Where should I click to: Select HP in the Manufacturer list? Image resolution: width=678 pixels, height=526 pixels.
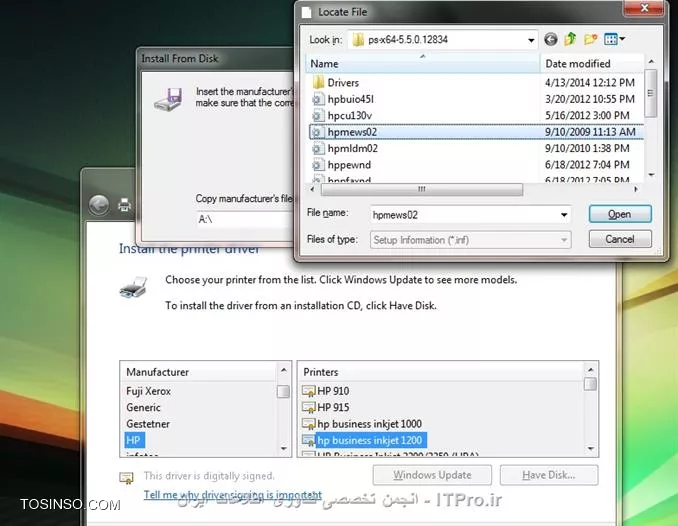coord(134,440)
